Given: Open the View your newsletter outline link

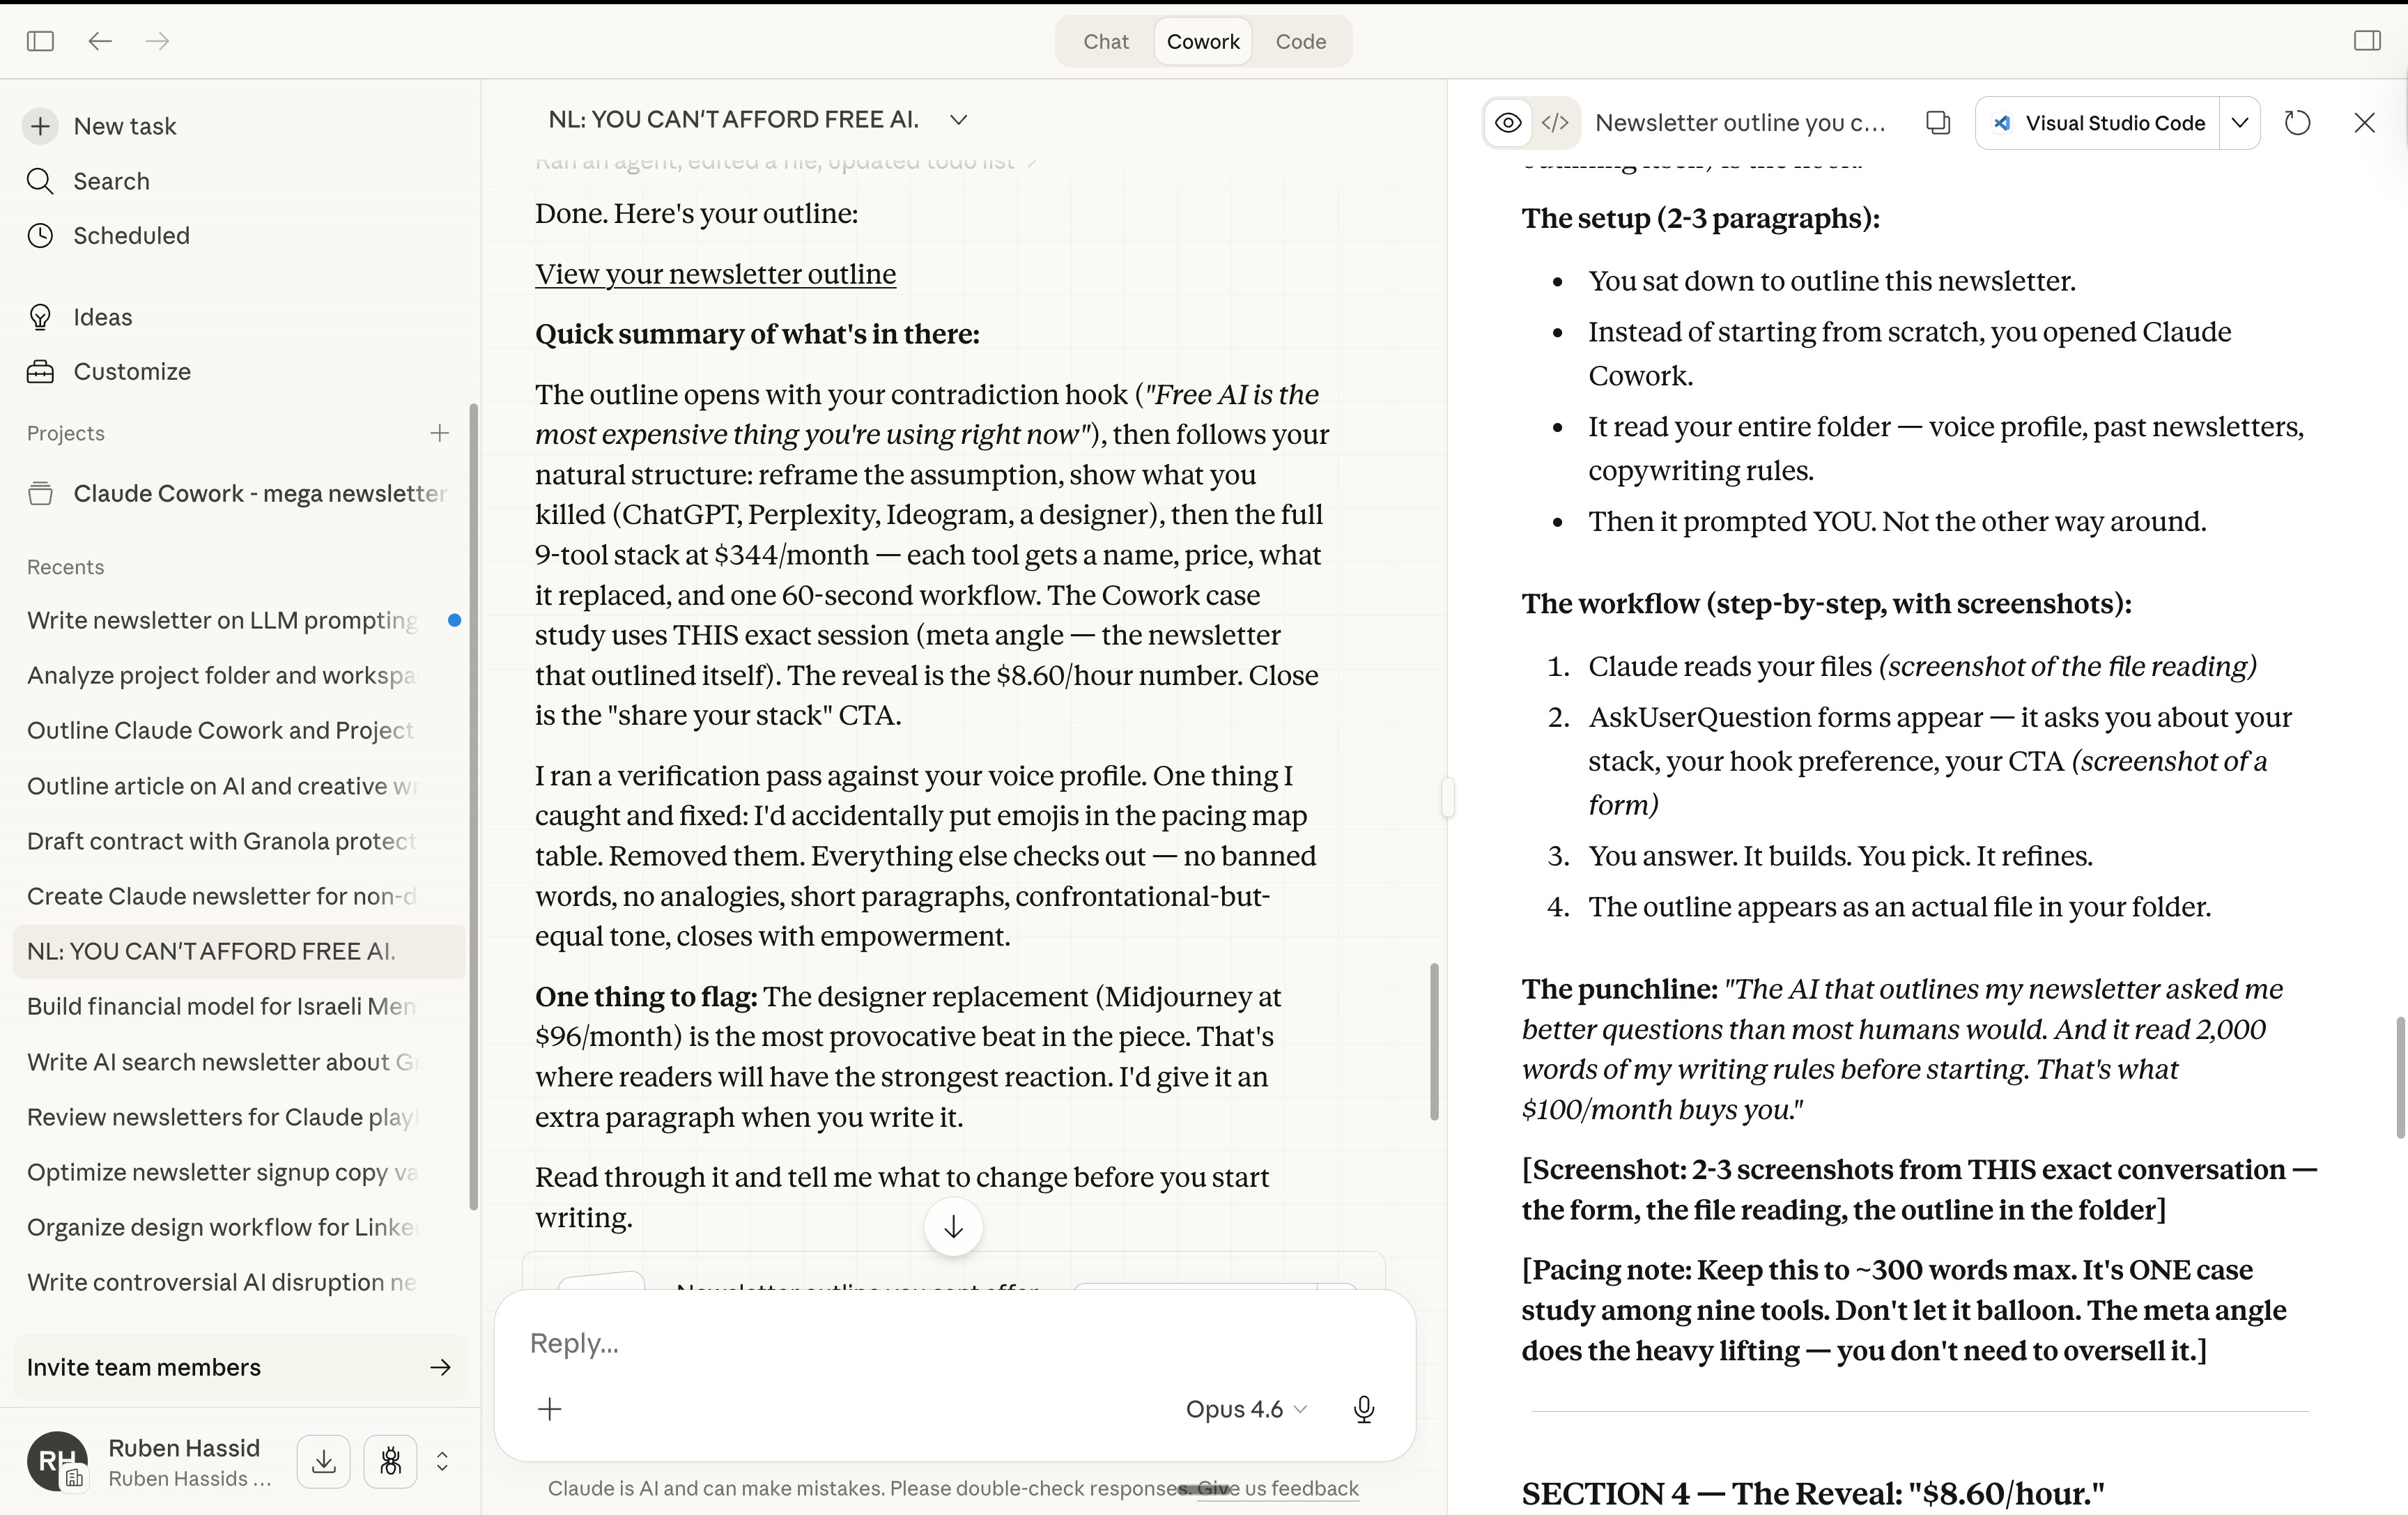Looking at the screenshot, I should click(715, 274).
